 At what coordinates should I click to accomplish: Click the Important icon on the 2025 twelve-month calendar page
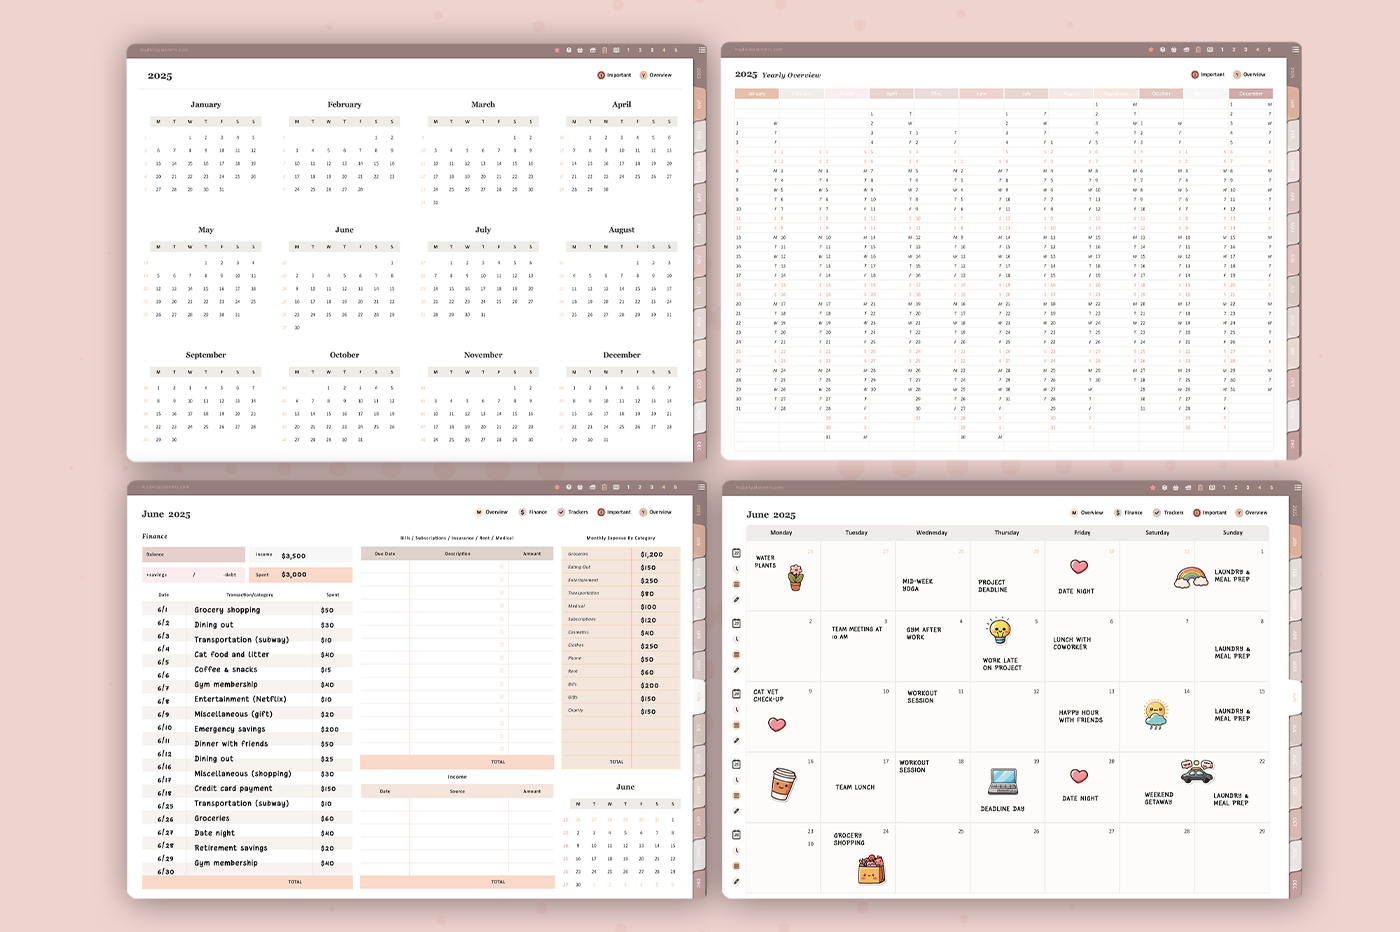(601, 75)
